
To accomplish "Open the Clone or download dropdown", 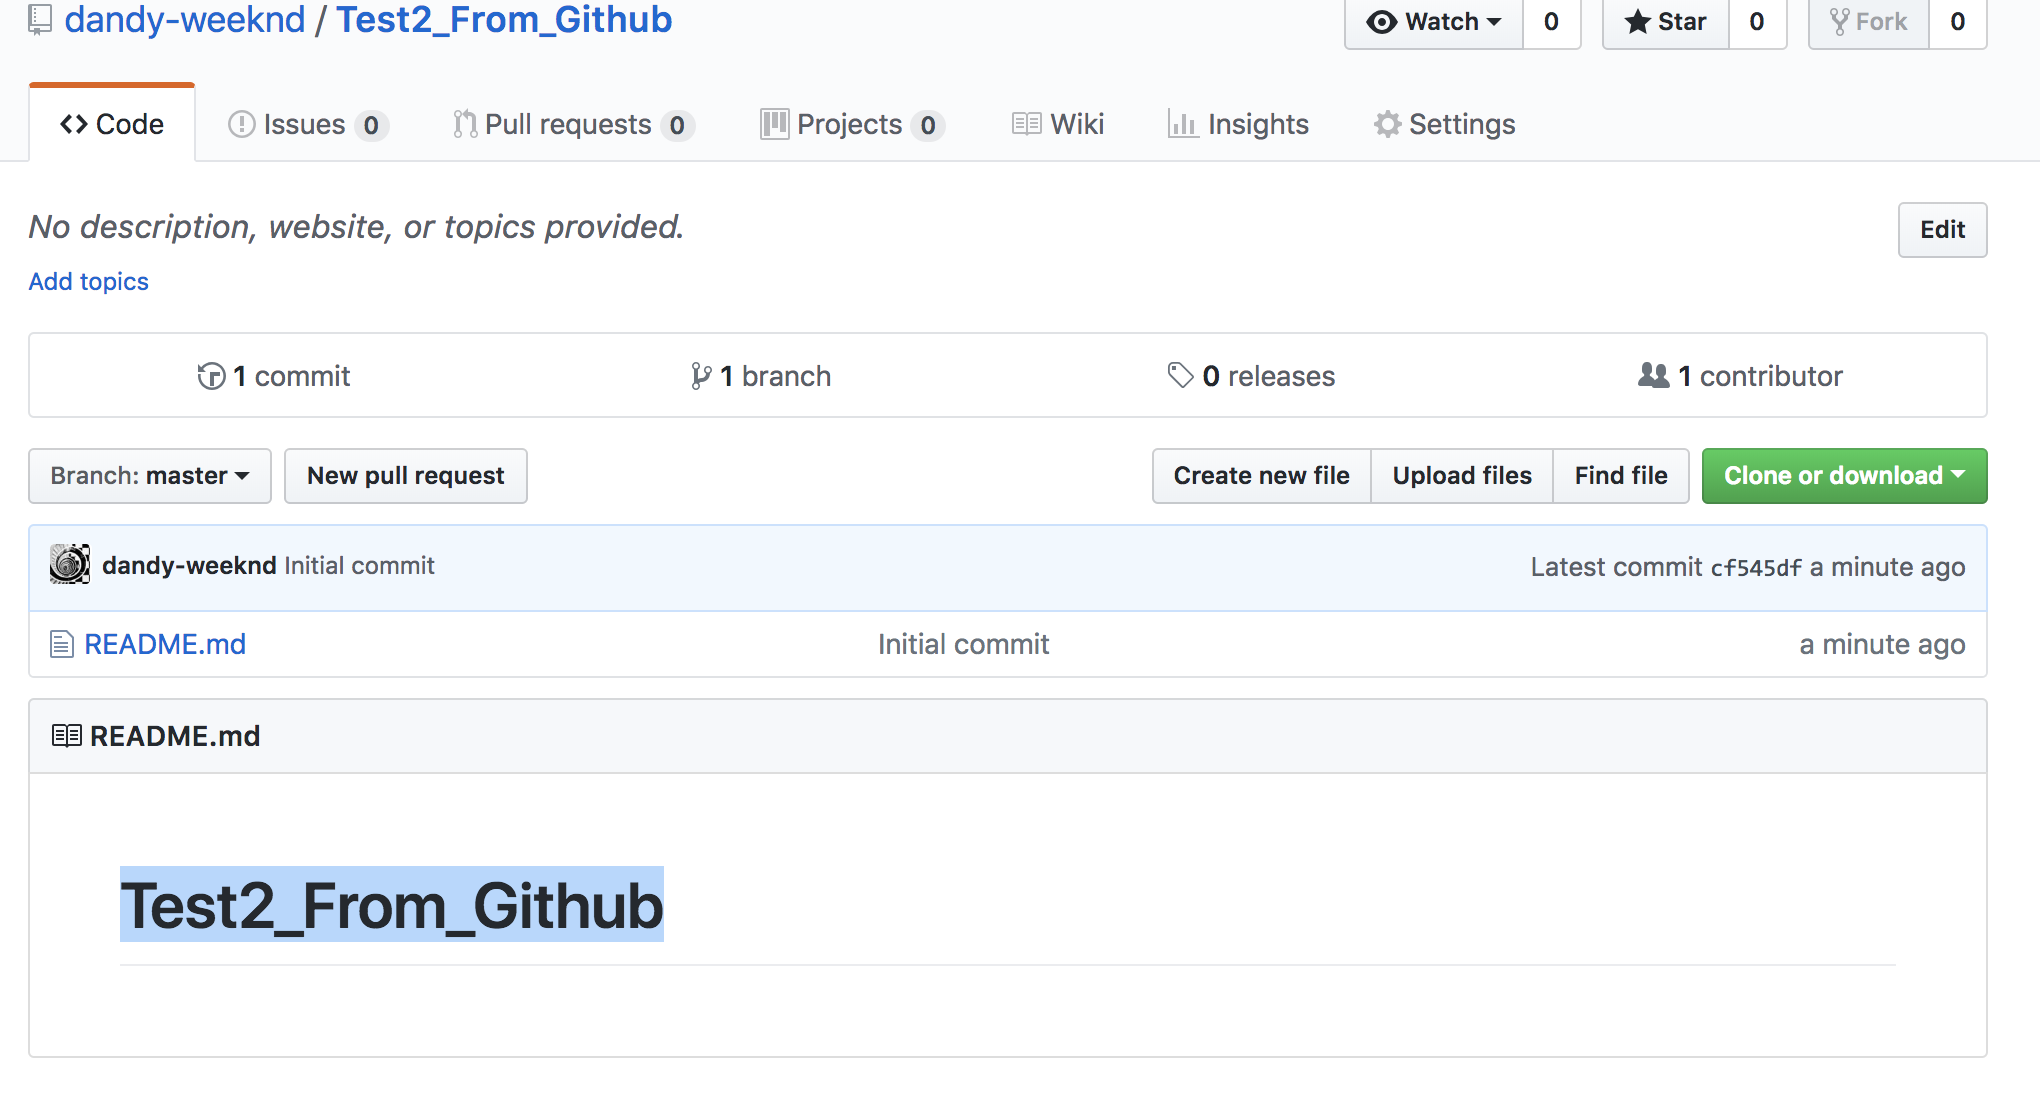I will click(1844, 476).
